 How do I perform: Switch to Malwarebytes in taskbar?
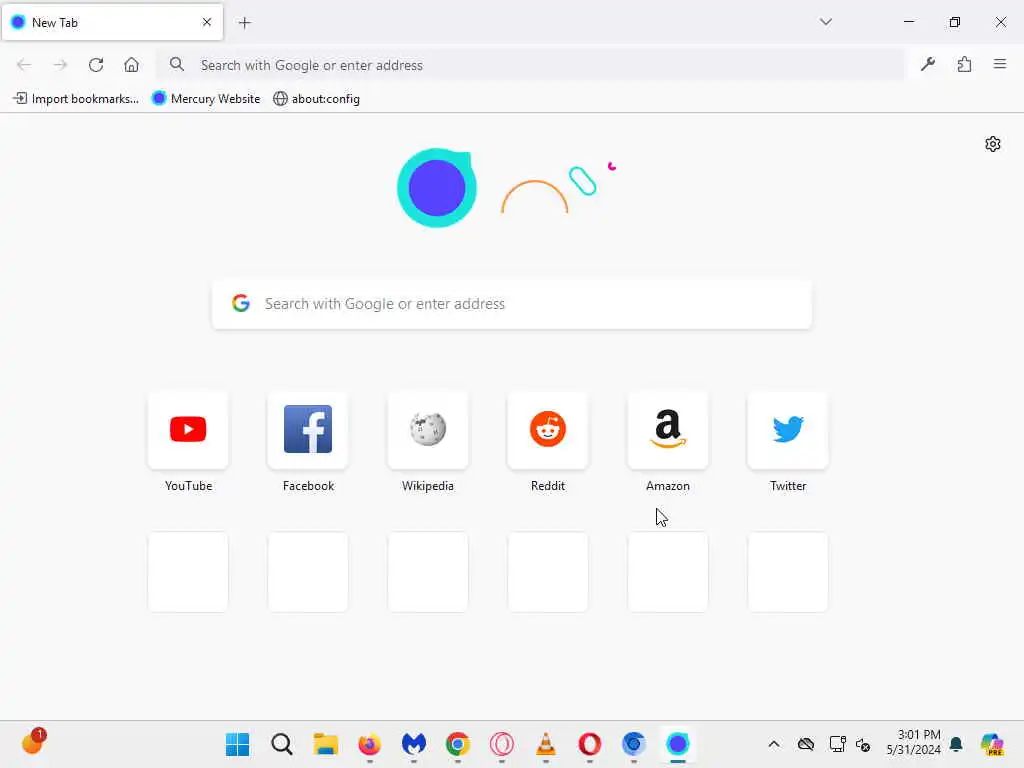[413, 744]
